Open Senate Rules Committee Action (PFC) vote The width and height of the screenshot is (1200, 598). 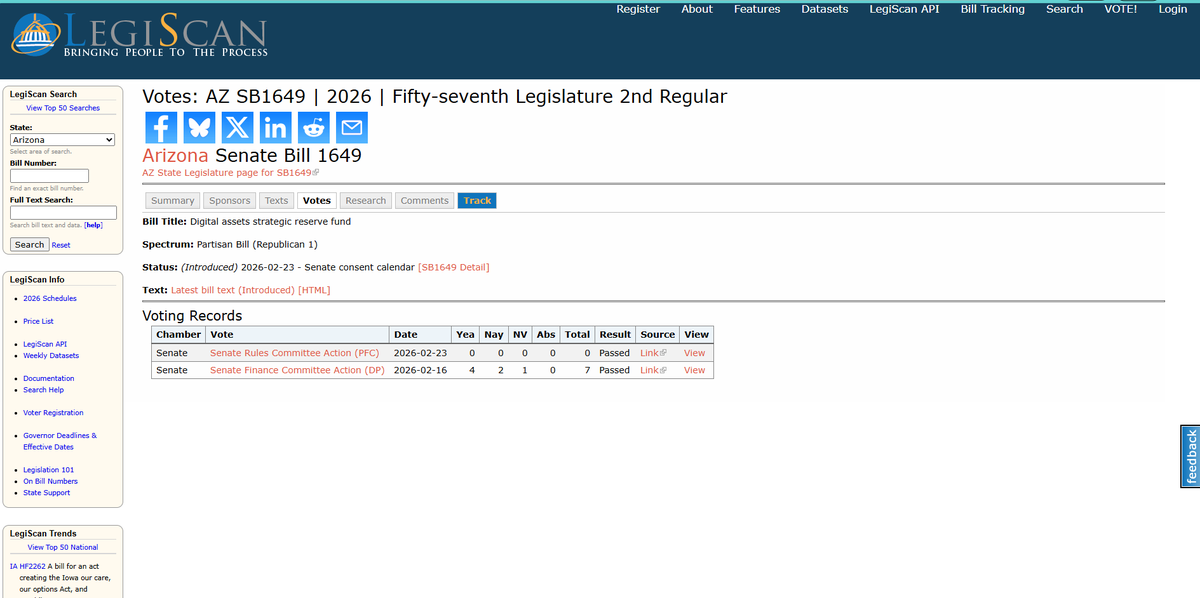[x=295, y=353]
